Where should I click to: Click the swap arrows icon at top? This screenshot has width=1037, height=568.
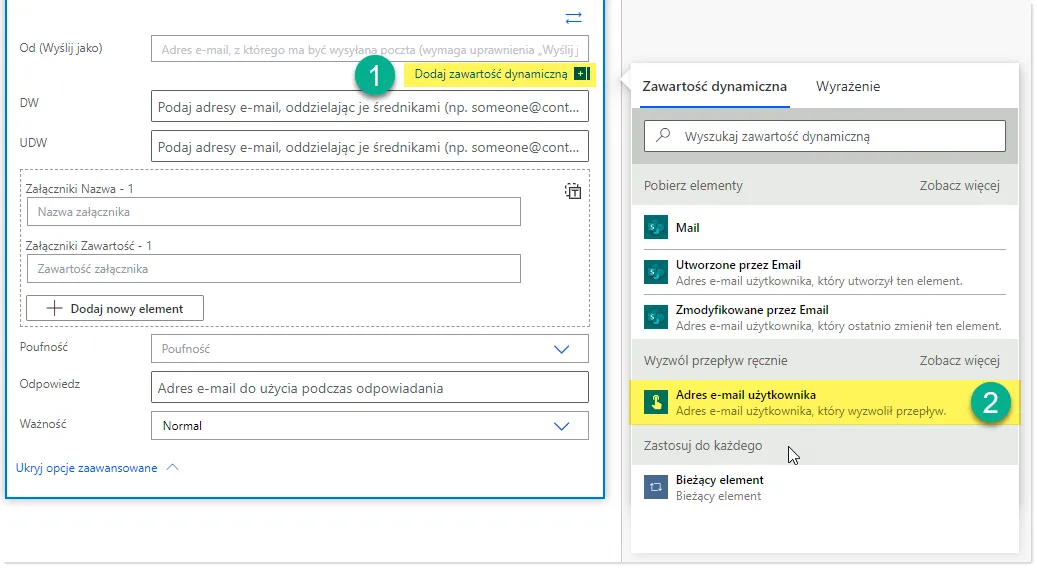(x=573, y=17)
